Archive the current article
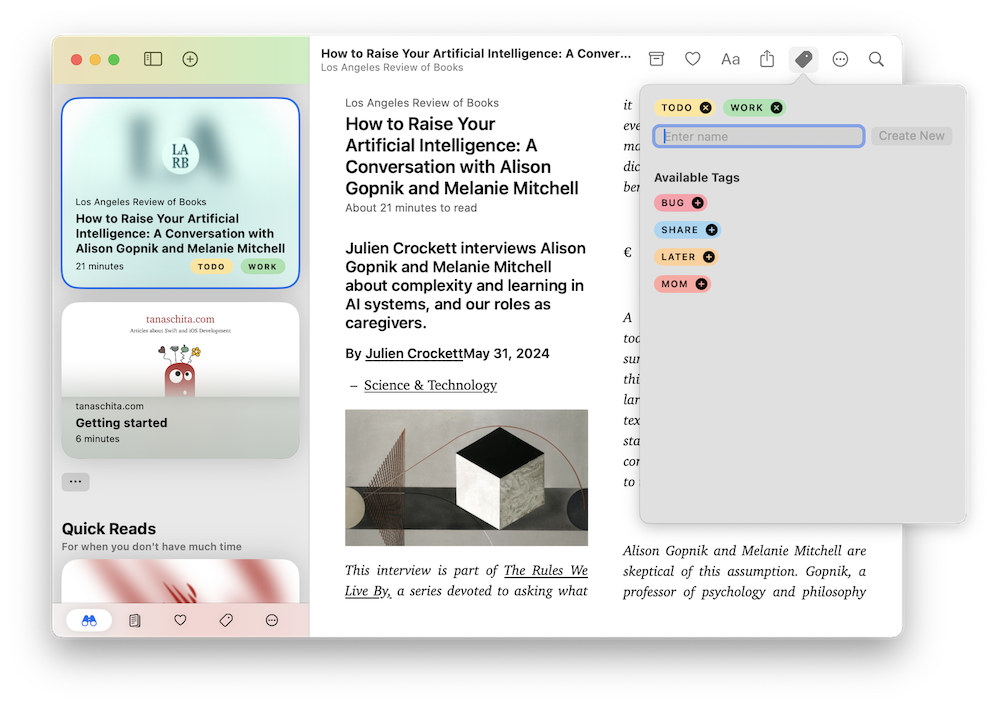Image resolution: width=1000 pixels, height=706 pixels. [656, 59]
